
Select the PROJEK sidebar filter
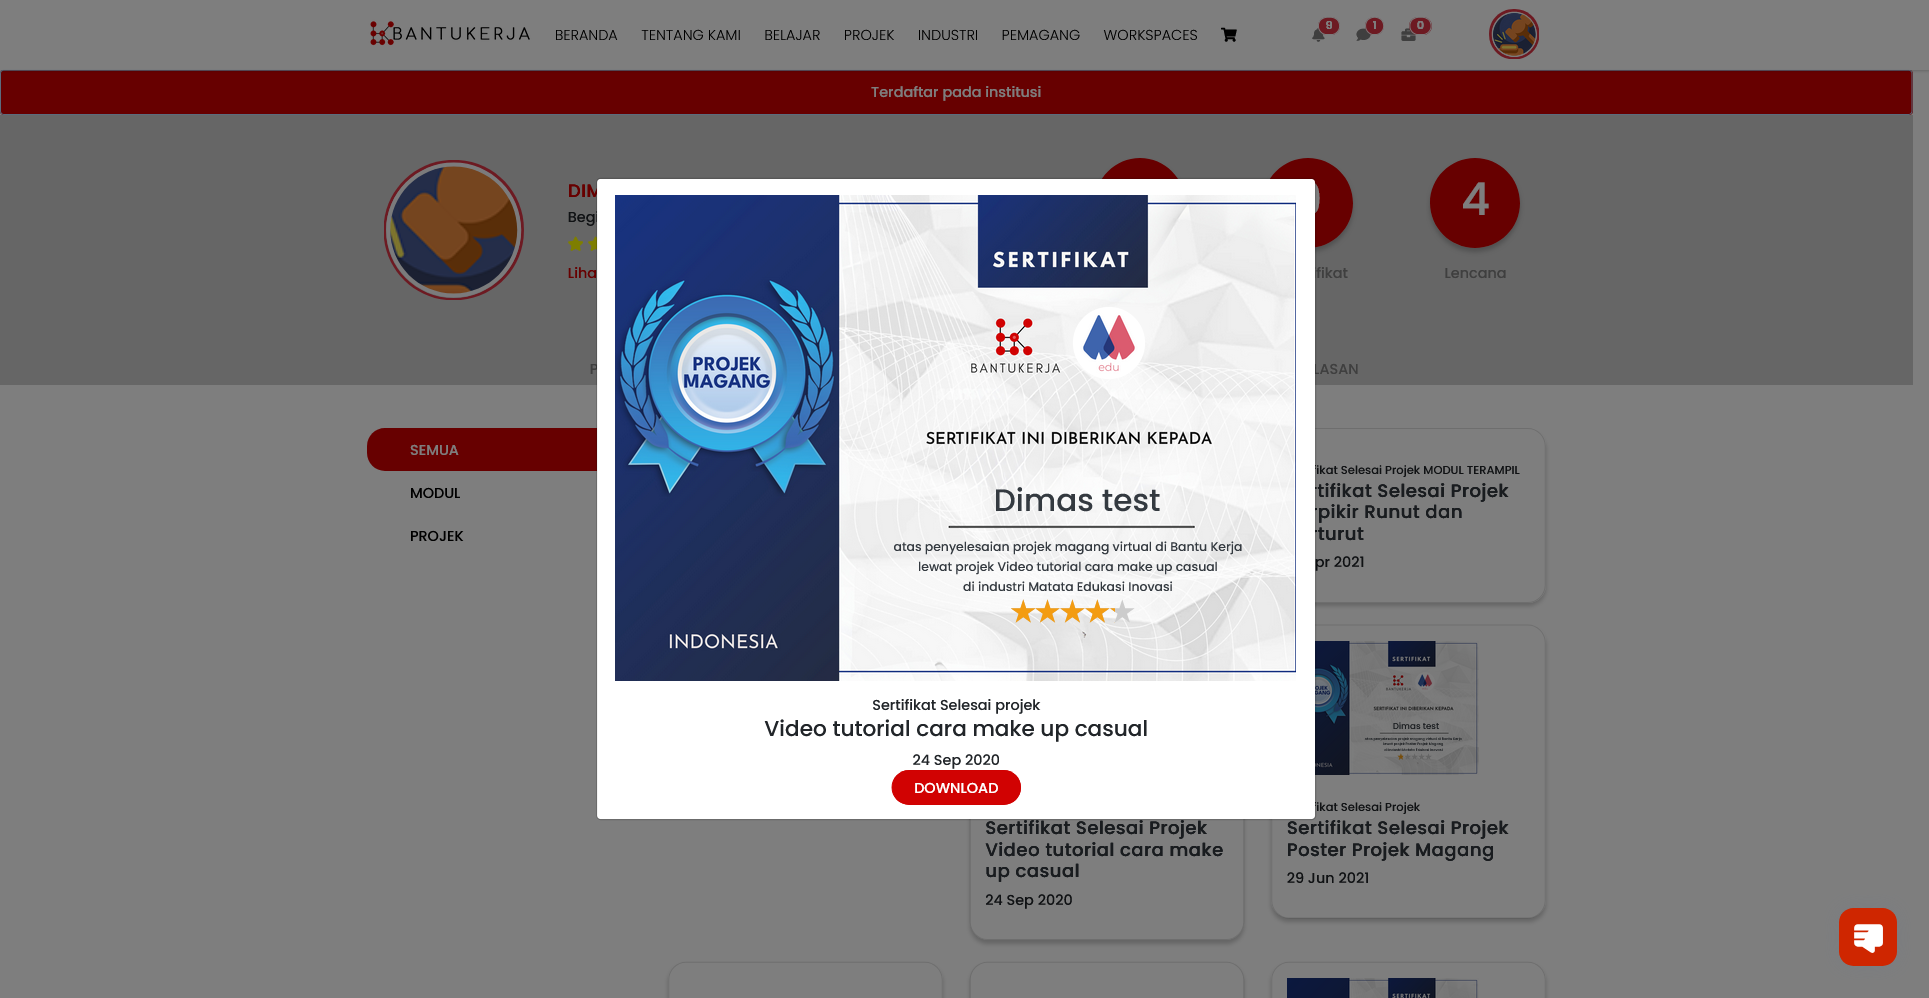pyautogui.click(x=436, y=536)
